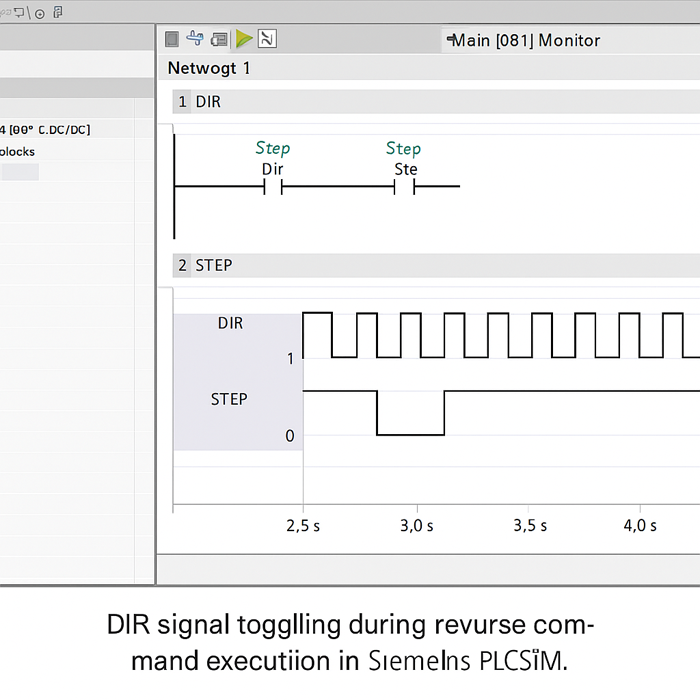Viewport: 700px width, 700px height.
Task: Click the 3,0 s mark on time axis
Action: [x=416, y=525]
